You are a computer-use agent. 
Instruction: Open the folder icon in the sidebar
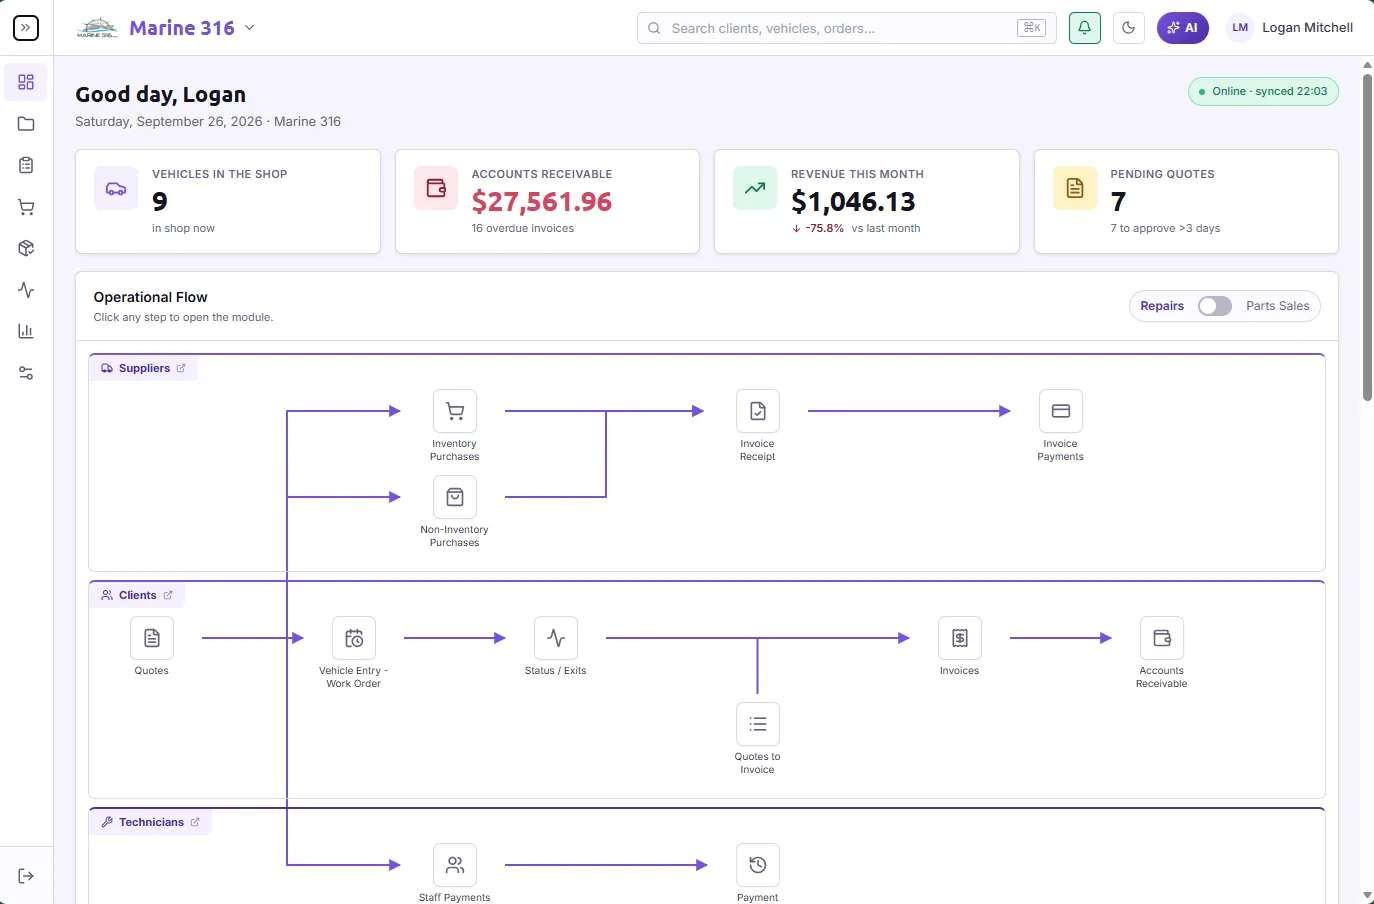[x=26, y=124]
